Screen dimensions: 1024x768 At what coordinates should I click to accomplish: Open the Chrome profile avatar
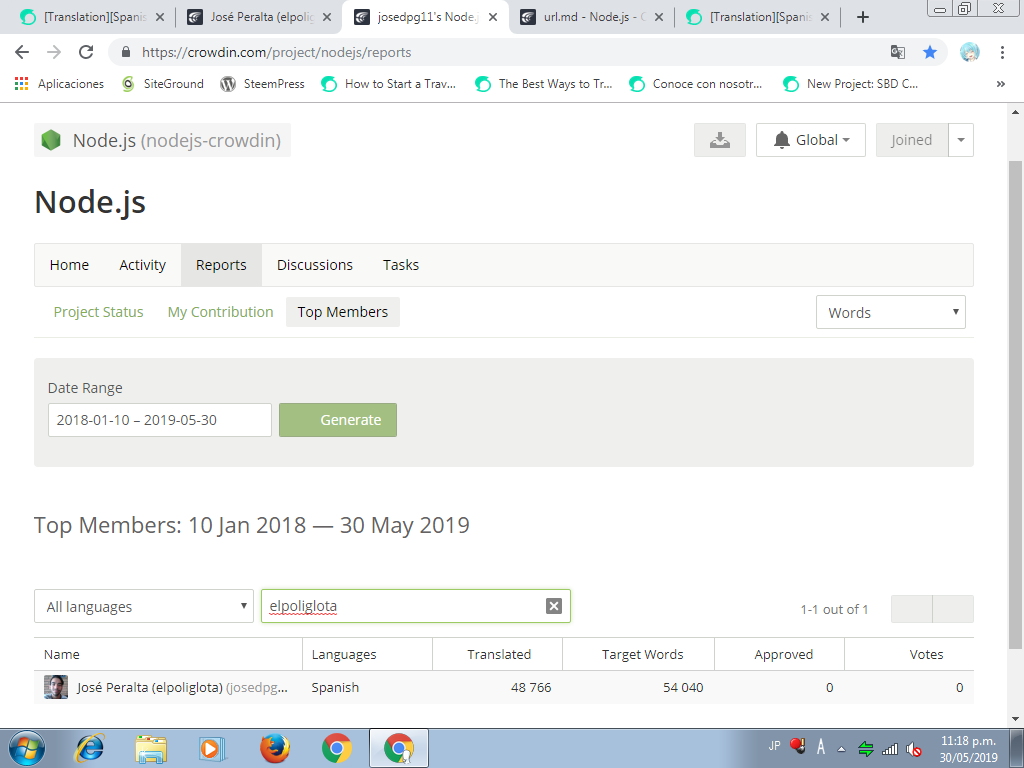tap(970, 52)
